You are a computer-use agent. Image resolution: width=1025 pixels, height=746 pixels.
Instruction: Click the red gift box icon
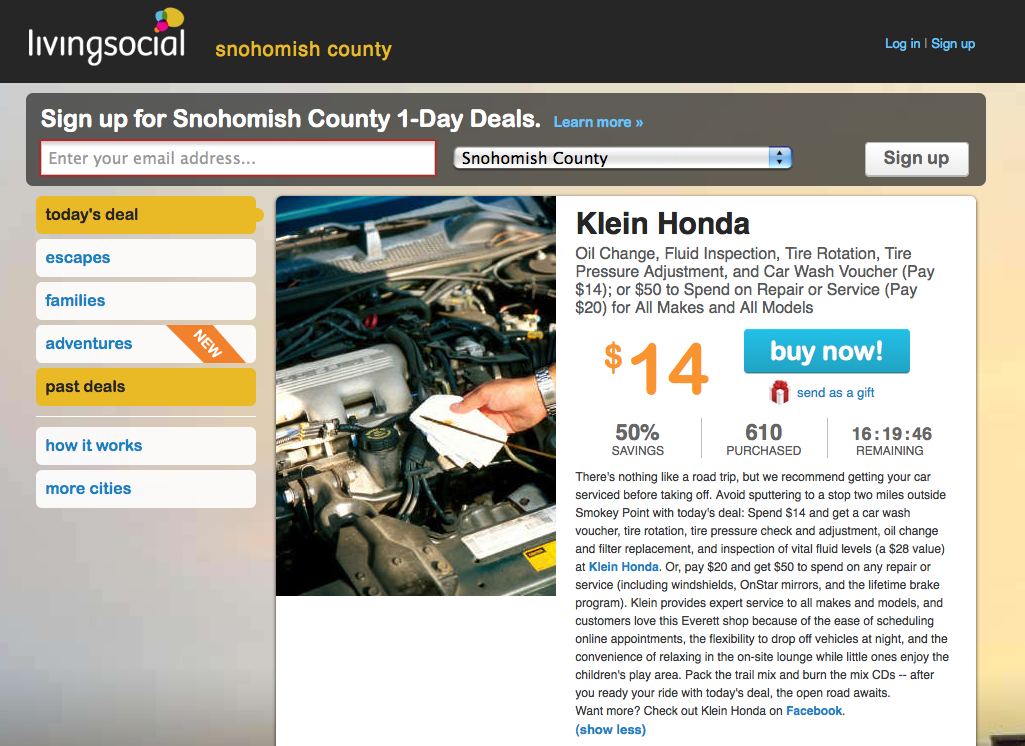(779, 392)
